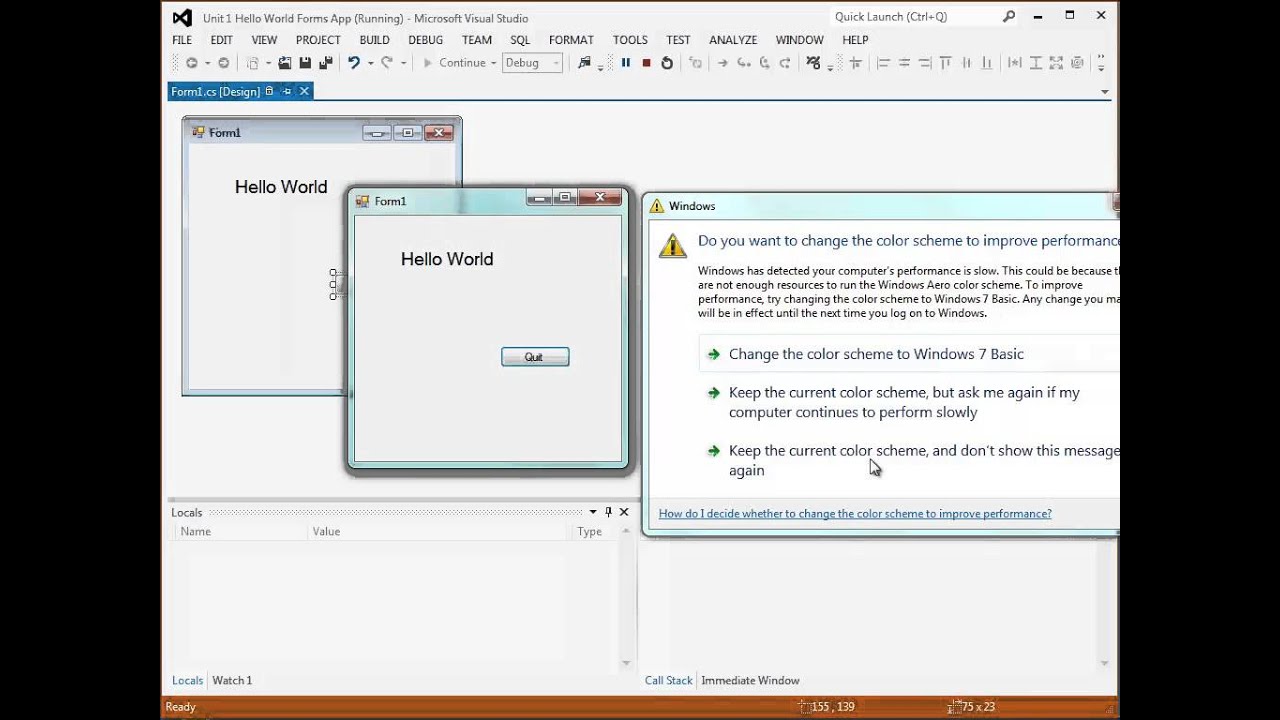The image size is (1280, 720).
Task: Toggle auto-hide pin on Locals panel
Action: point(608,512)
